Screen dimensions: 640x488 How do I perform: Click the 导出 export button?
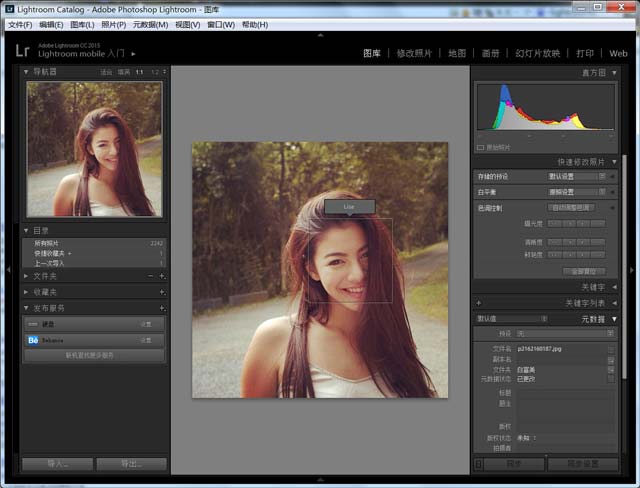pyautogui.click(x=131, y=464)
